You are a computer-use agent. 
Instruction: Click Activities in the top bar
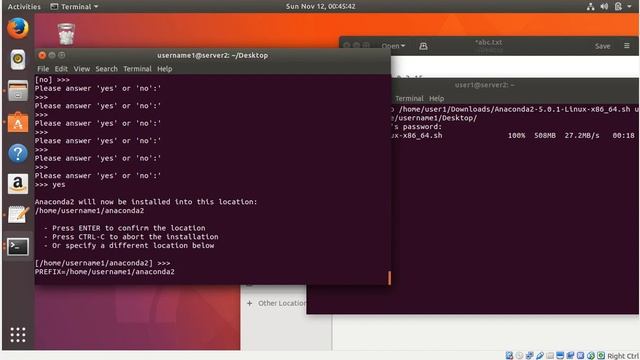[24, 7]
